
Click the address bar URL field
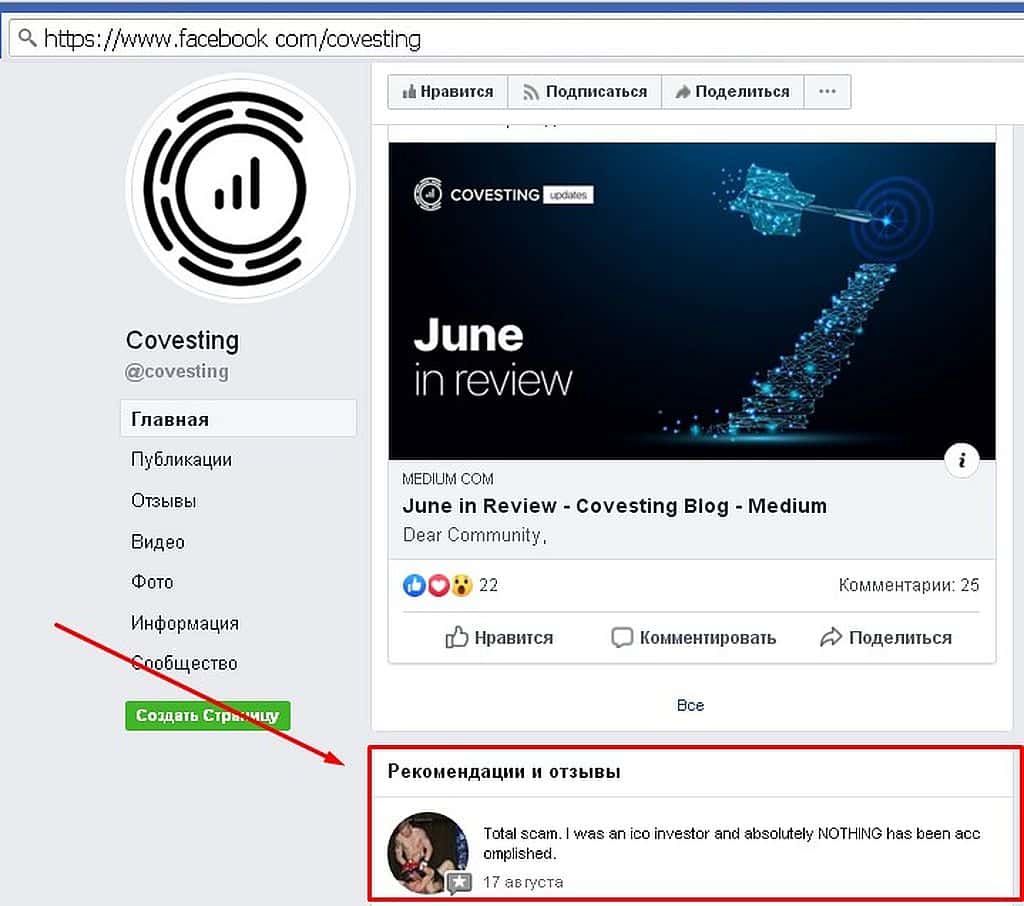[x=516, y=39]
